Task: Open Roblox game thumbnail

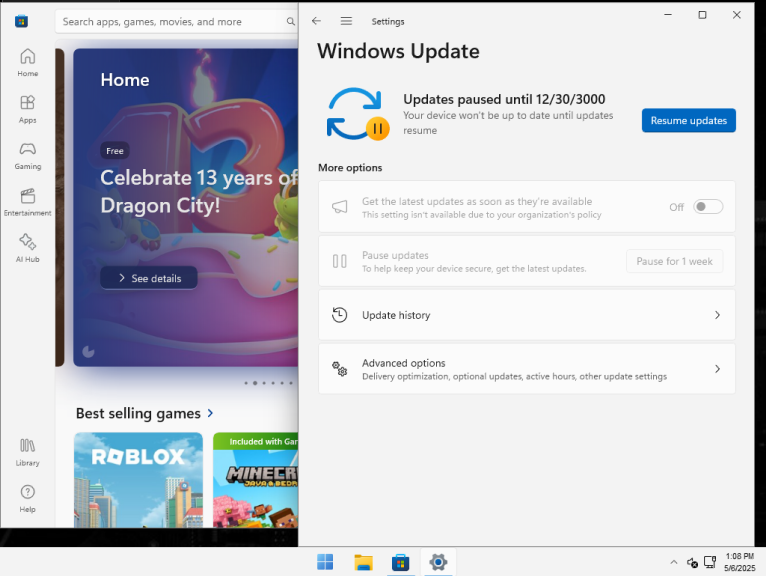Action: 138,480
